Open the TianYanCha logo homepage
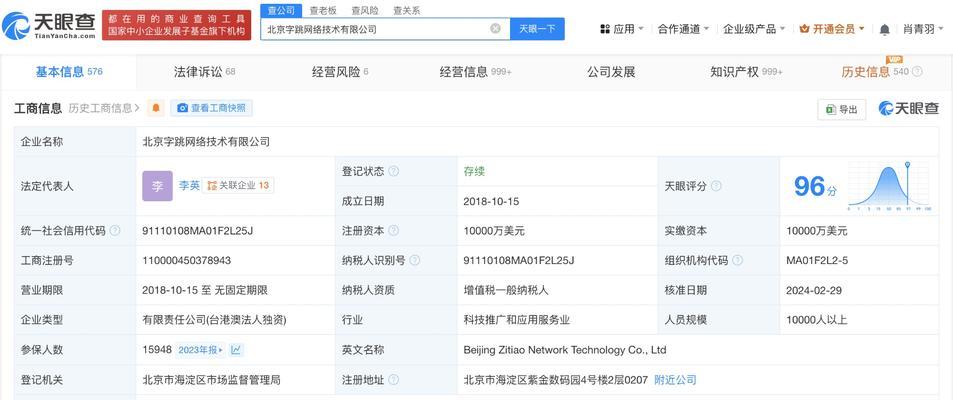Screen dimensions: 953x400 pos(49,25)
